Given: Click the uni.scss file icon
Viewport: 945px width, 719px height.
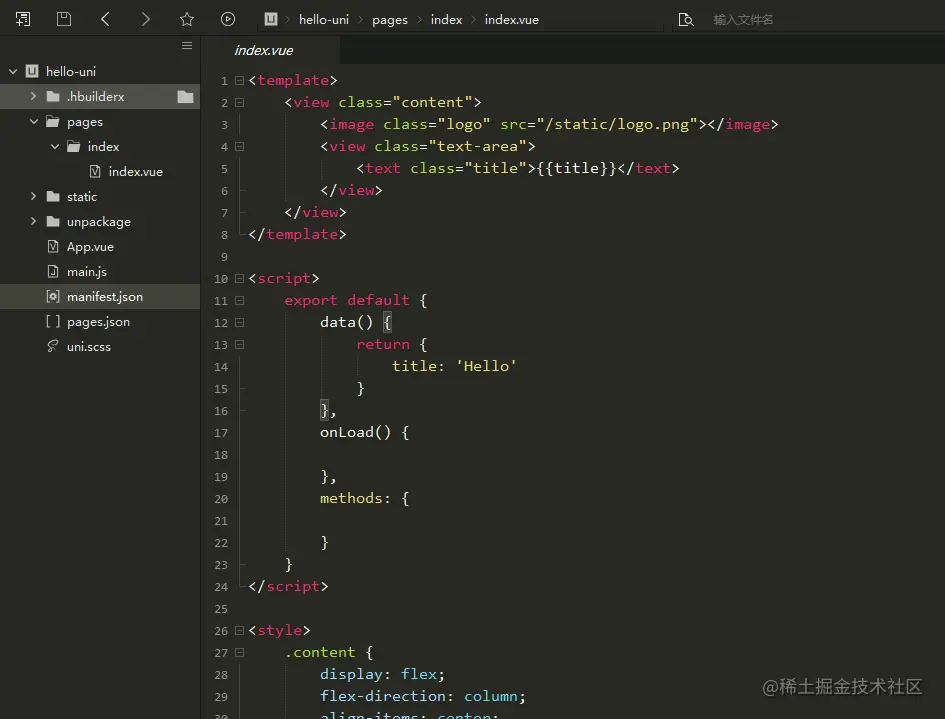Looking at the screenshot, I should tap(53, 346).
